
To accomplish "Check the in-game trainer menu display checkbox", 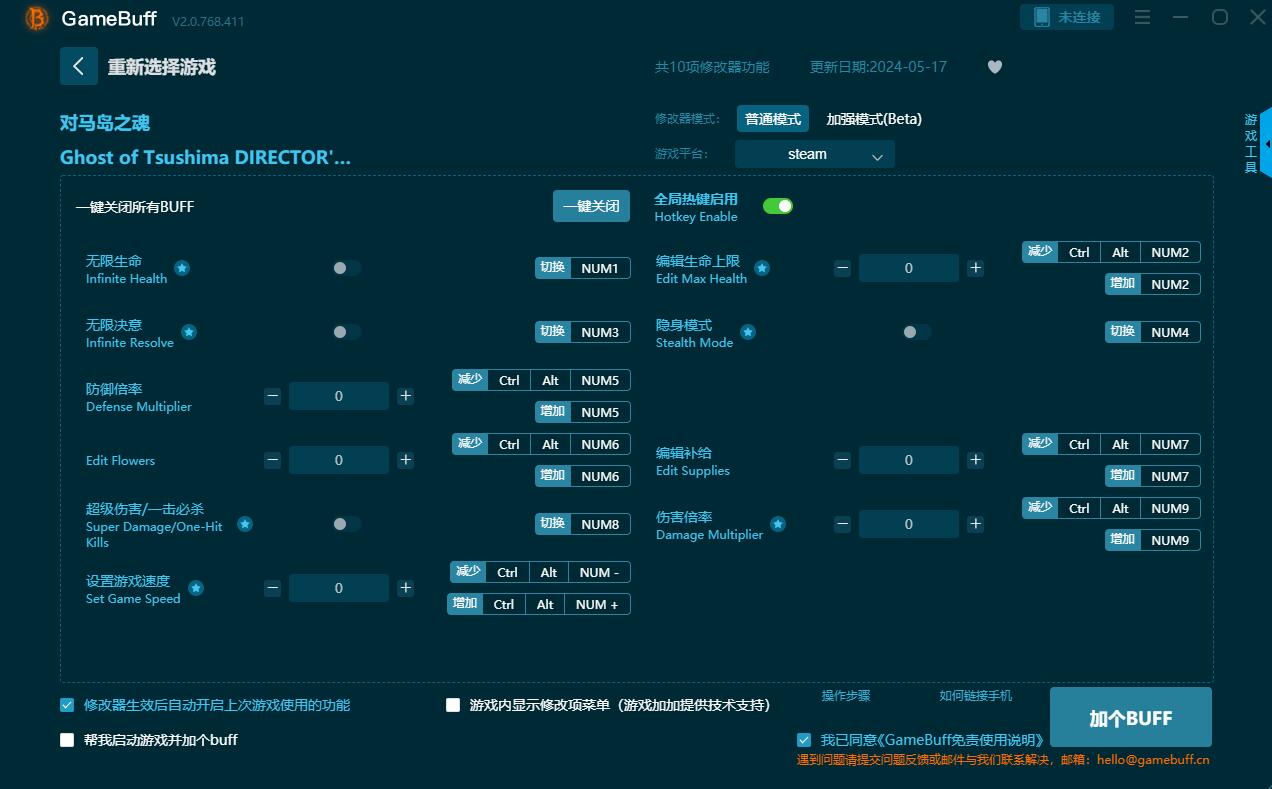I will [x=453, y=705].
